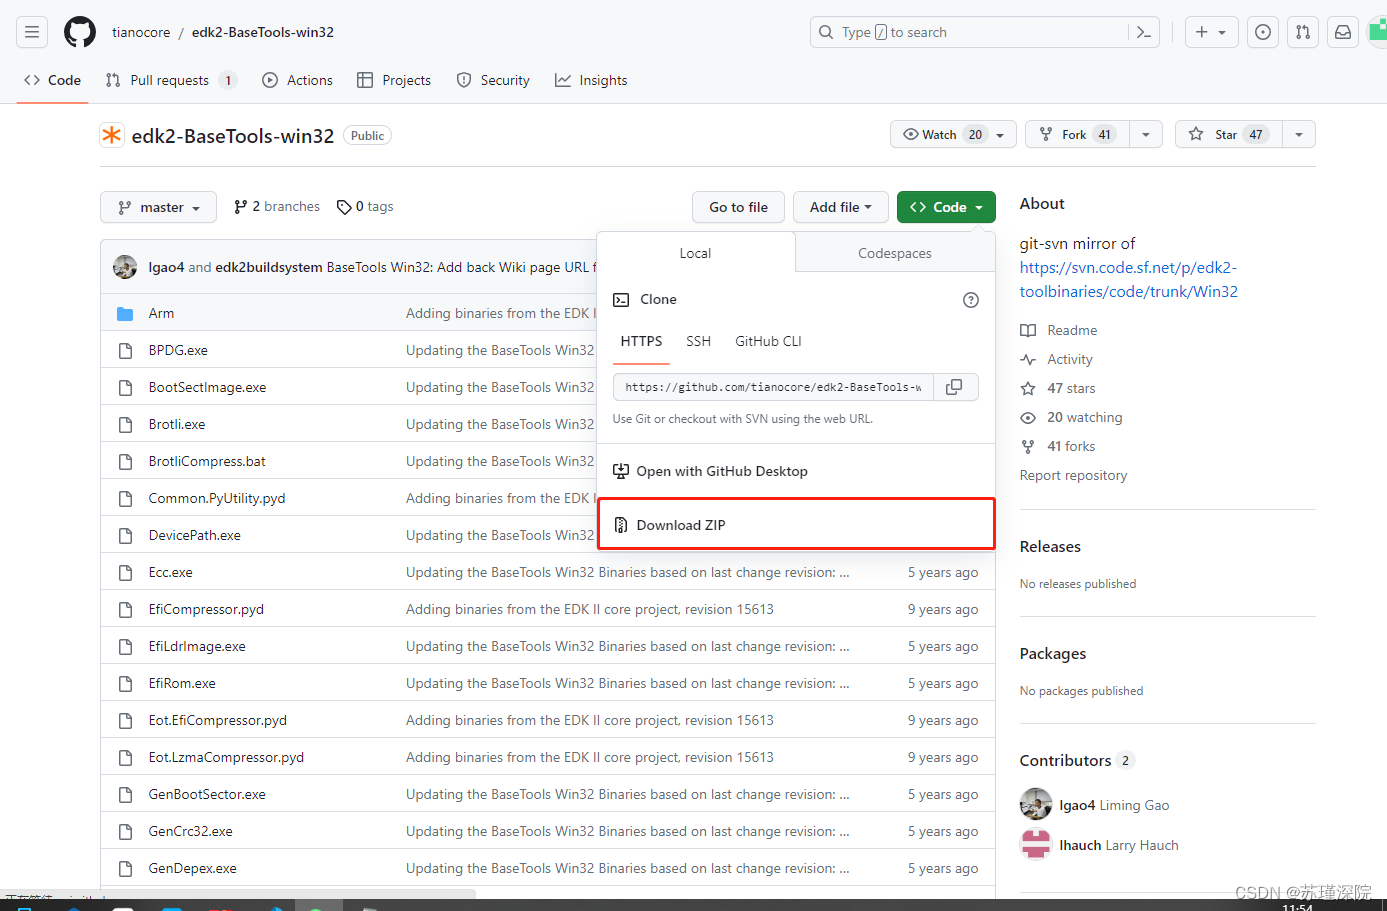
Task: Open the Contributors heading link
Action: 1077,760
